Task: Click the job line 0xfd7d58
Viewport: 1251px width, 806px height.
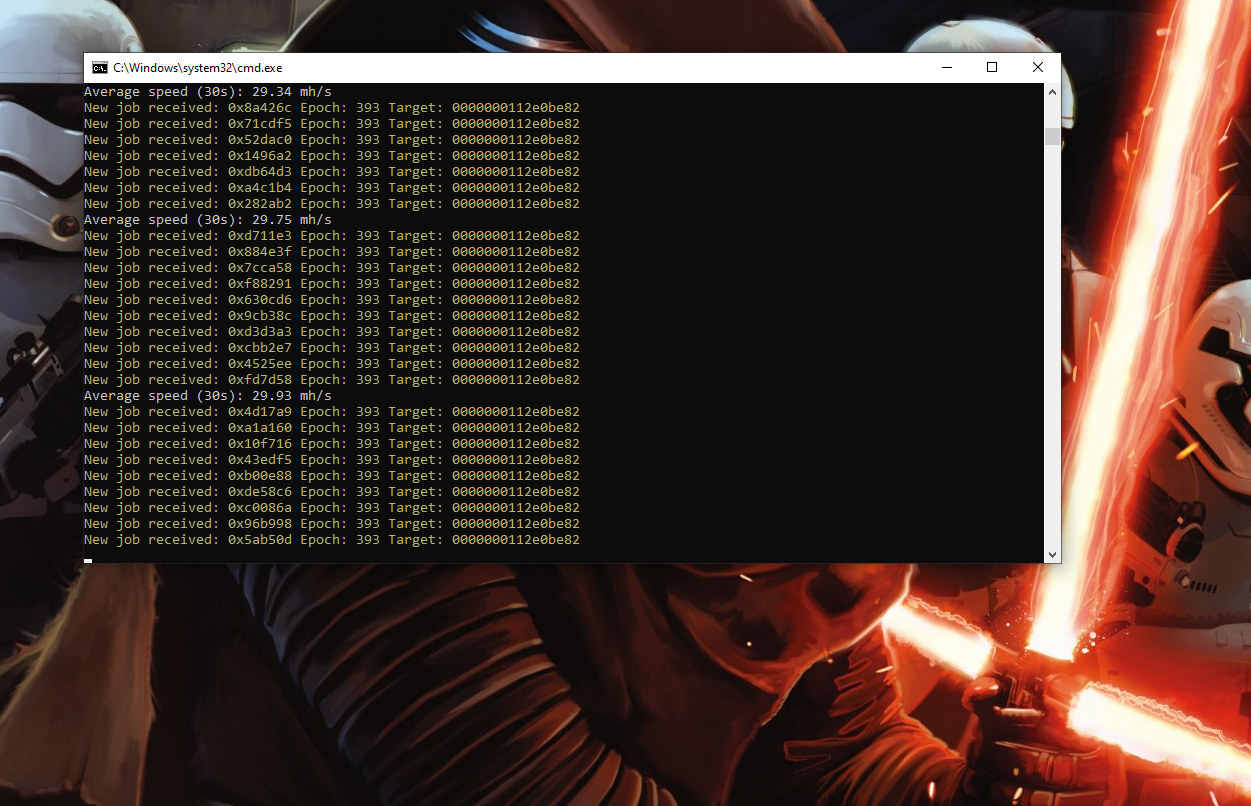Action: point(332,380)
